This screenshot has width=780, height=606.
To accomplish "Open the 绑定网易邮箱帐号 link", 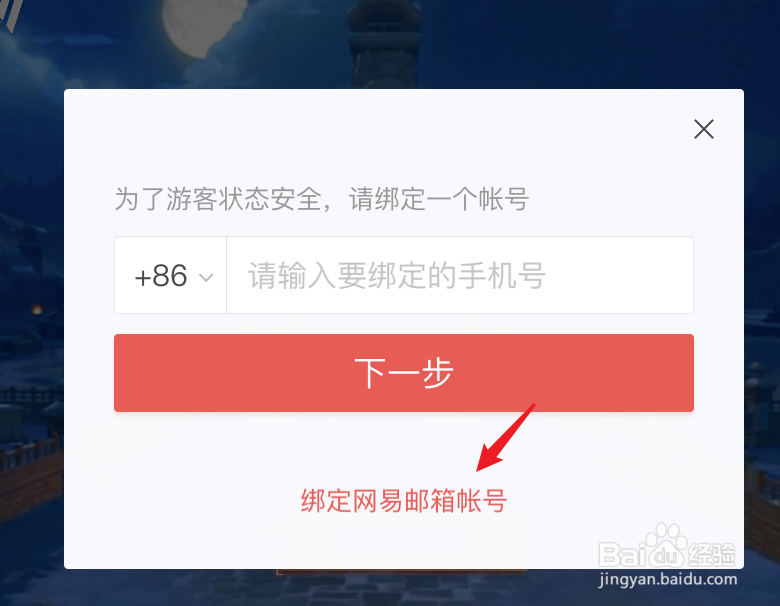I will 403,501.
